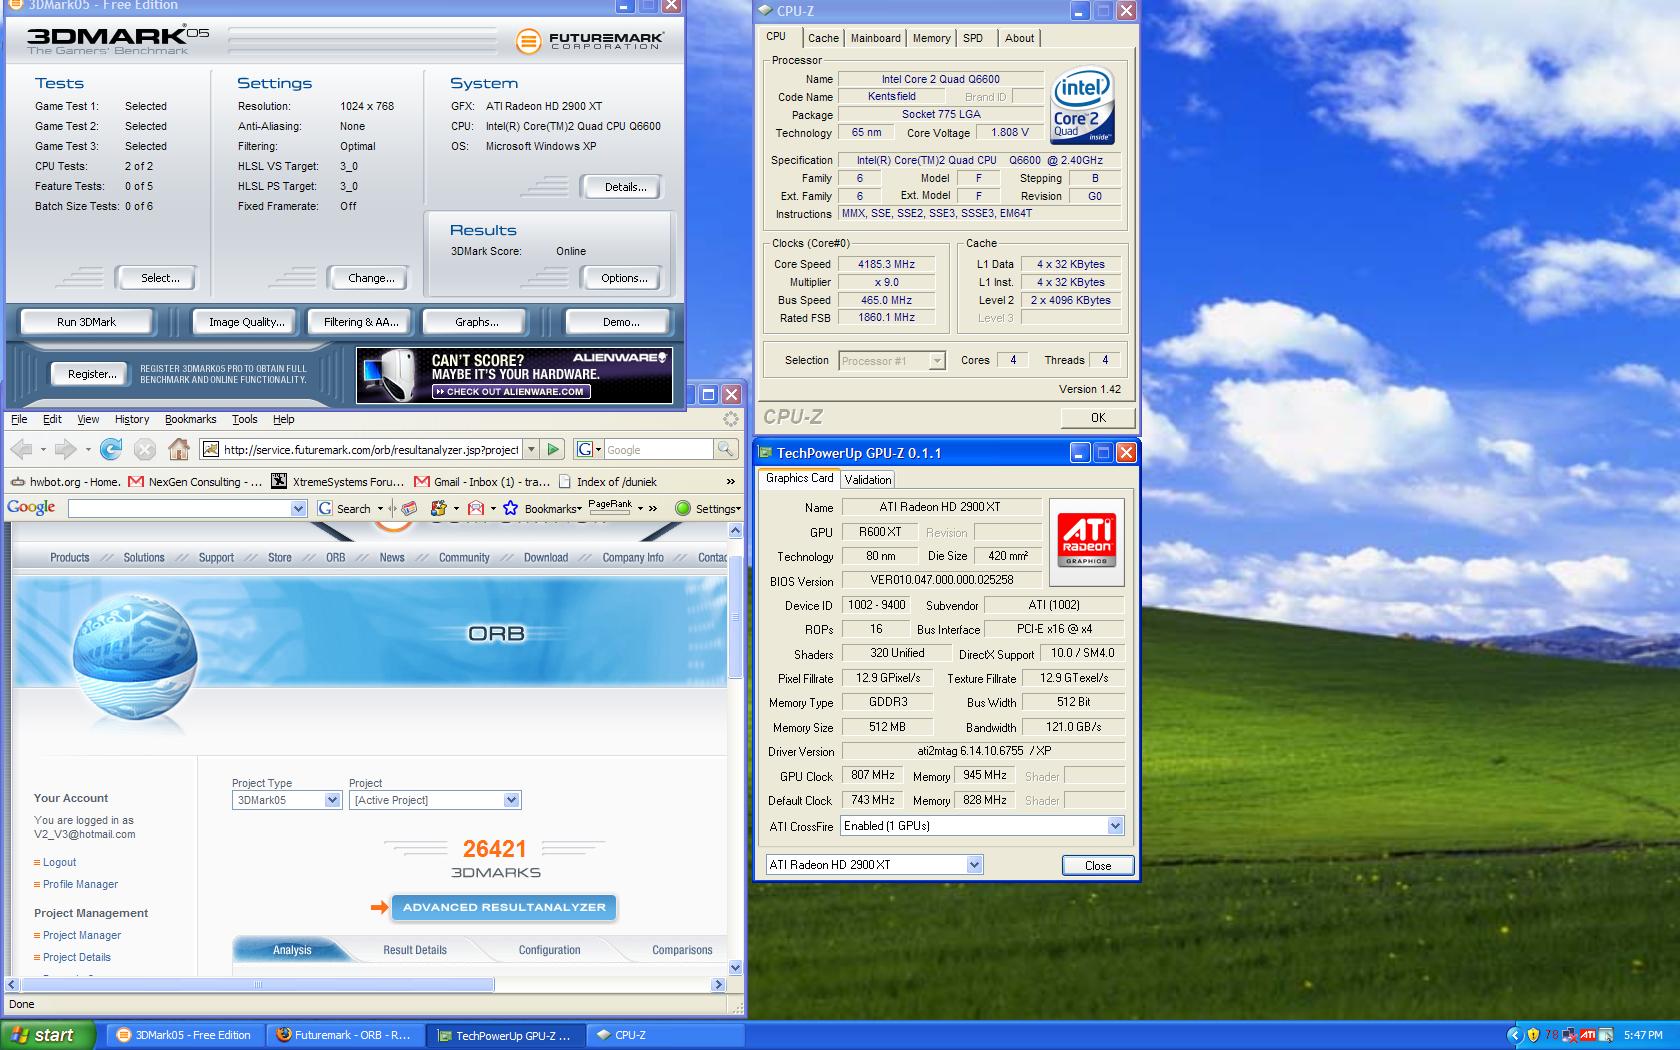This screenshot has width=1680, height=1050.
Task: Open Profile Manager link
Action: [x=80, y=884]
